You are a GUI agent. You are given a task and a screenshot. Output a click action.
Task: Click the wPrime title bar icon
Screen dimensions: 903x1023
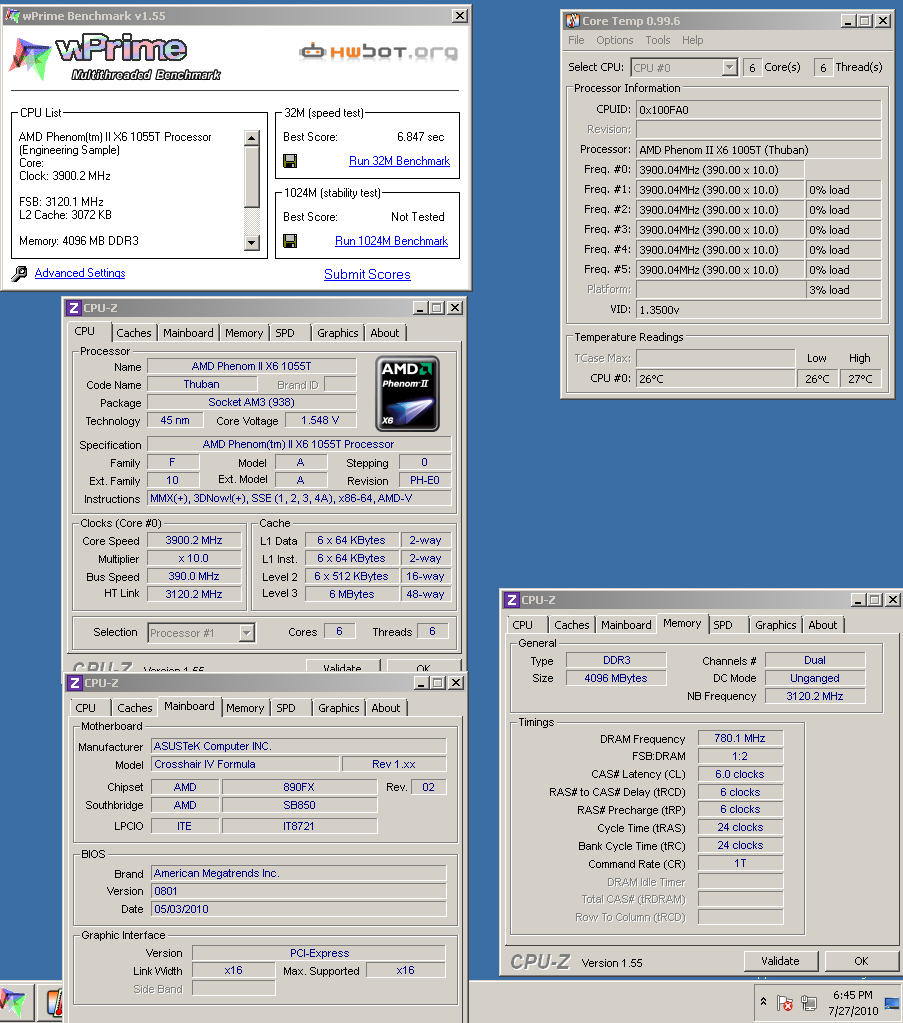point(12,15)
